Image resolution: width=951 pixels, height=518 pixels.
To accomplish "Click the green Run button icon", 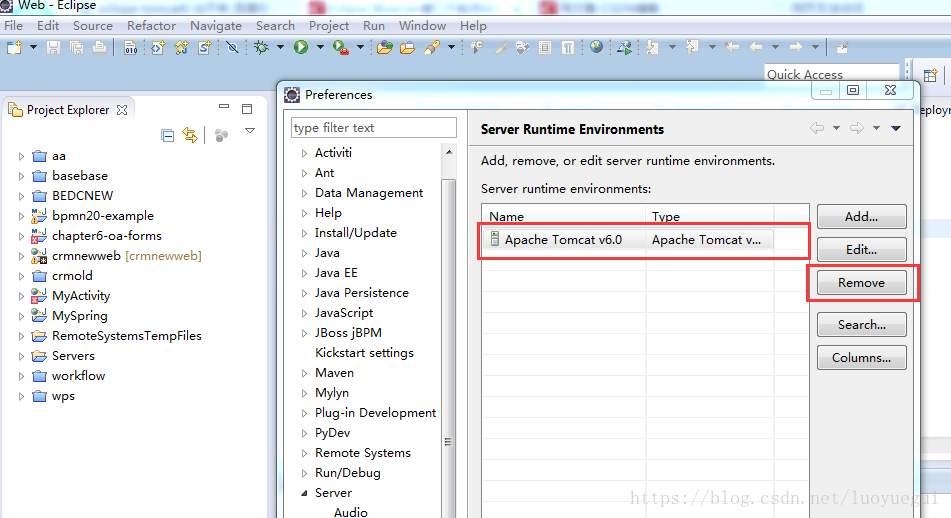I will point(301,47).
